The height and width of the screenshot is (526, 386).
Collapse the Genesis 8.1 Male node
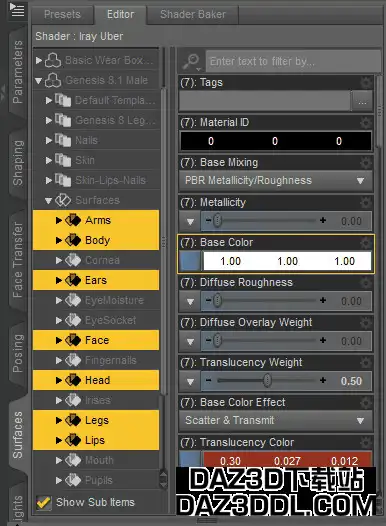click(39, 81)
